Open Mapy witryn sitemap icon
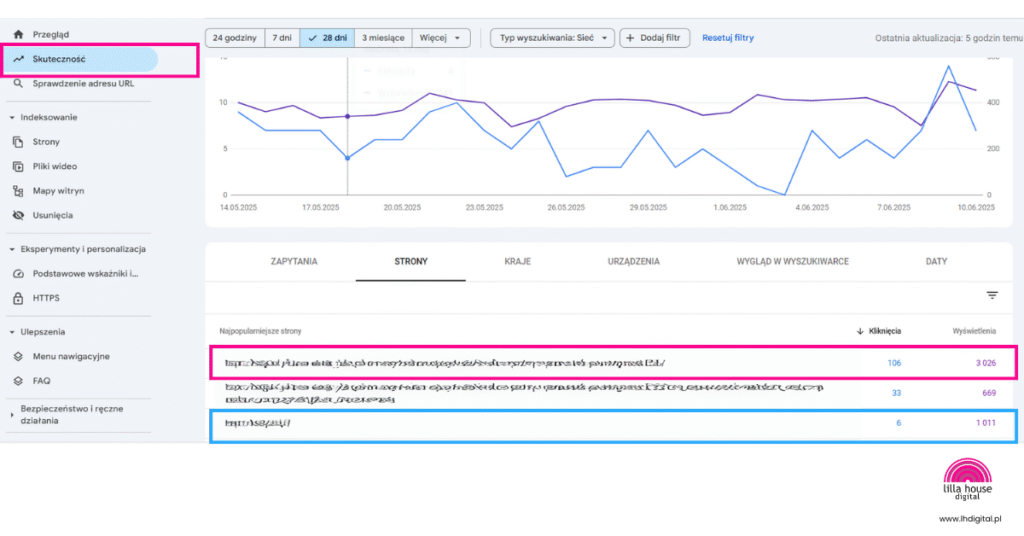 (x=18, y=191)
